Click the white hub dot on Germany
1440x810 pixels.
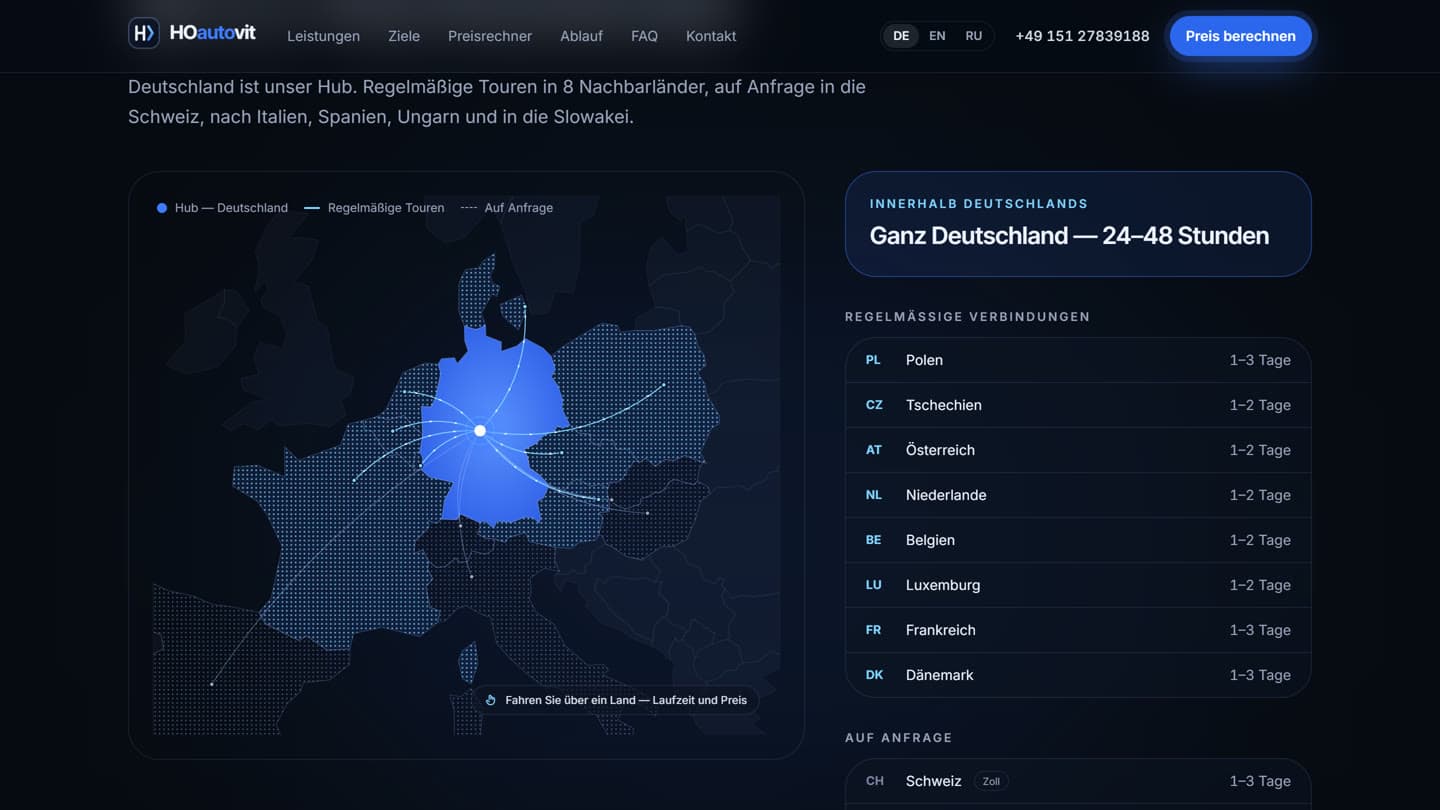[x=480, y=431]
